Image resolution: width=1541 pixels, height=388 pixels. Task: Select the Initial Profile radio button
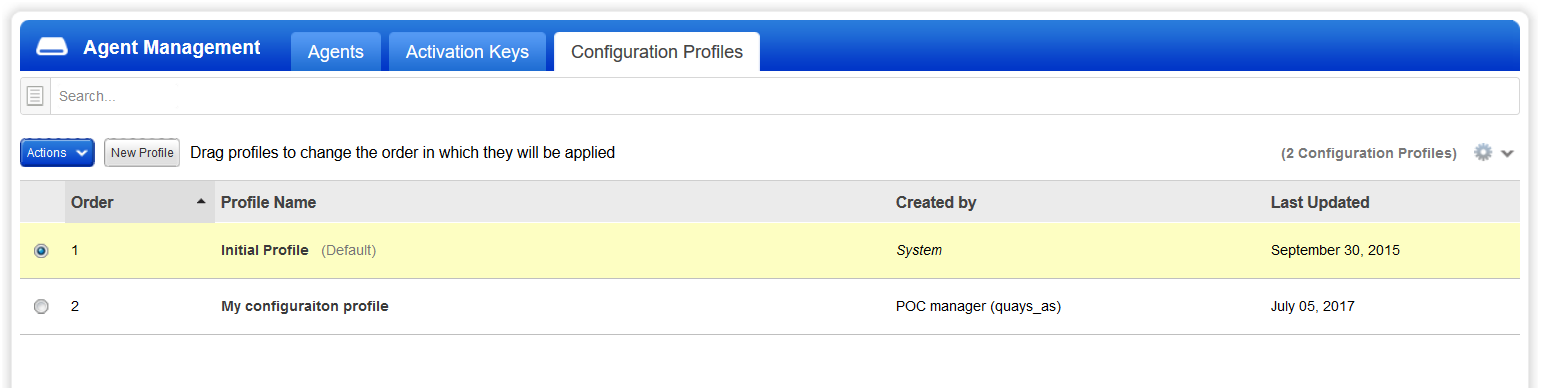(x=41, y=251)
